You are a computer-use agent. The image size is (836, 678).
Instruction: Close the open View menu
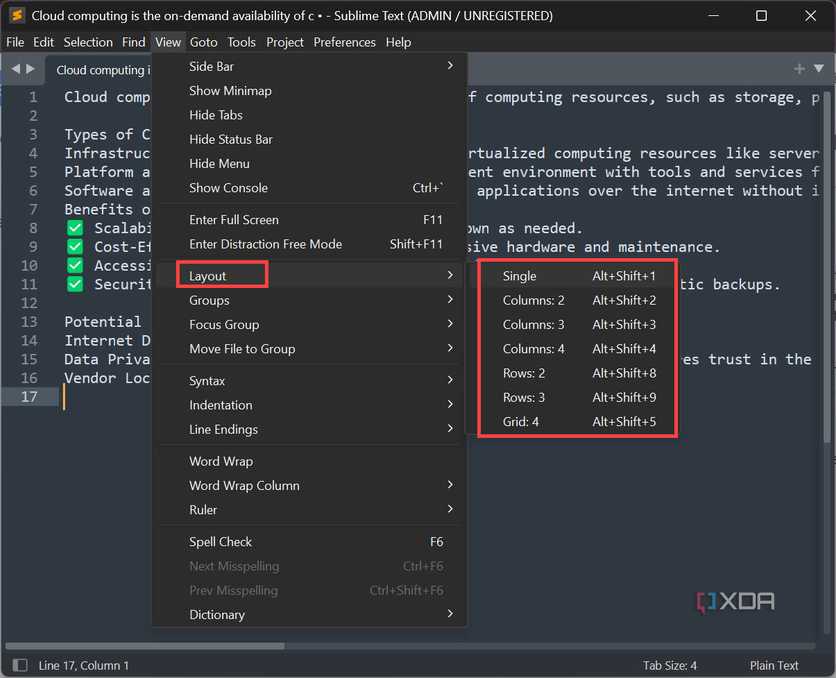(168, 42)
